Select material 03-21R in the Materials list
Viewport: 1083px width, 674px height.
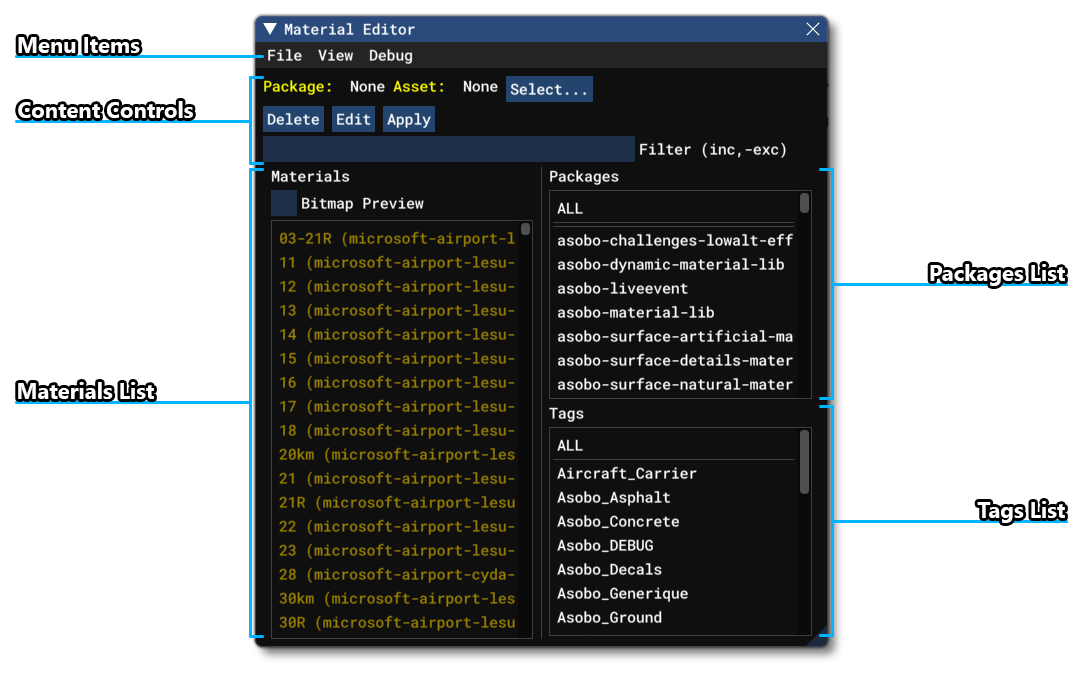395,238
